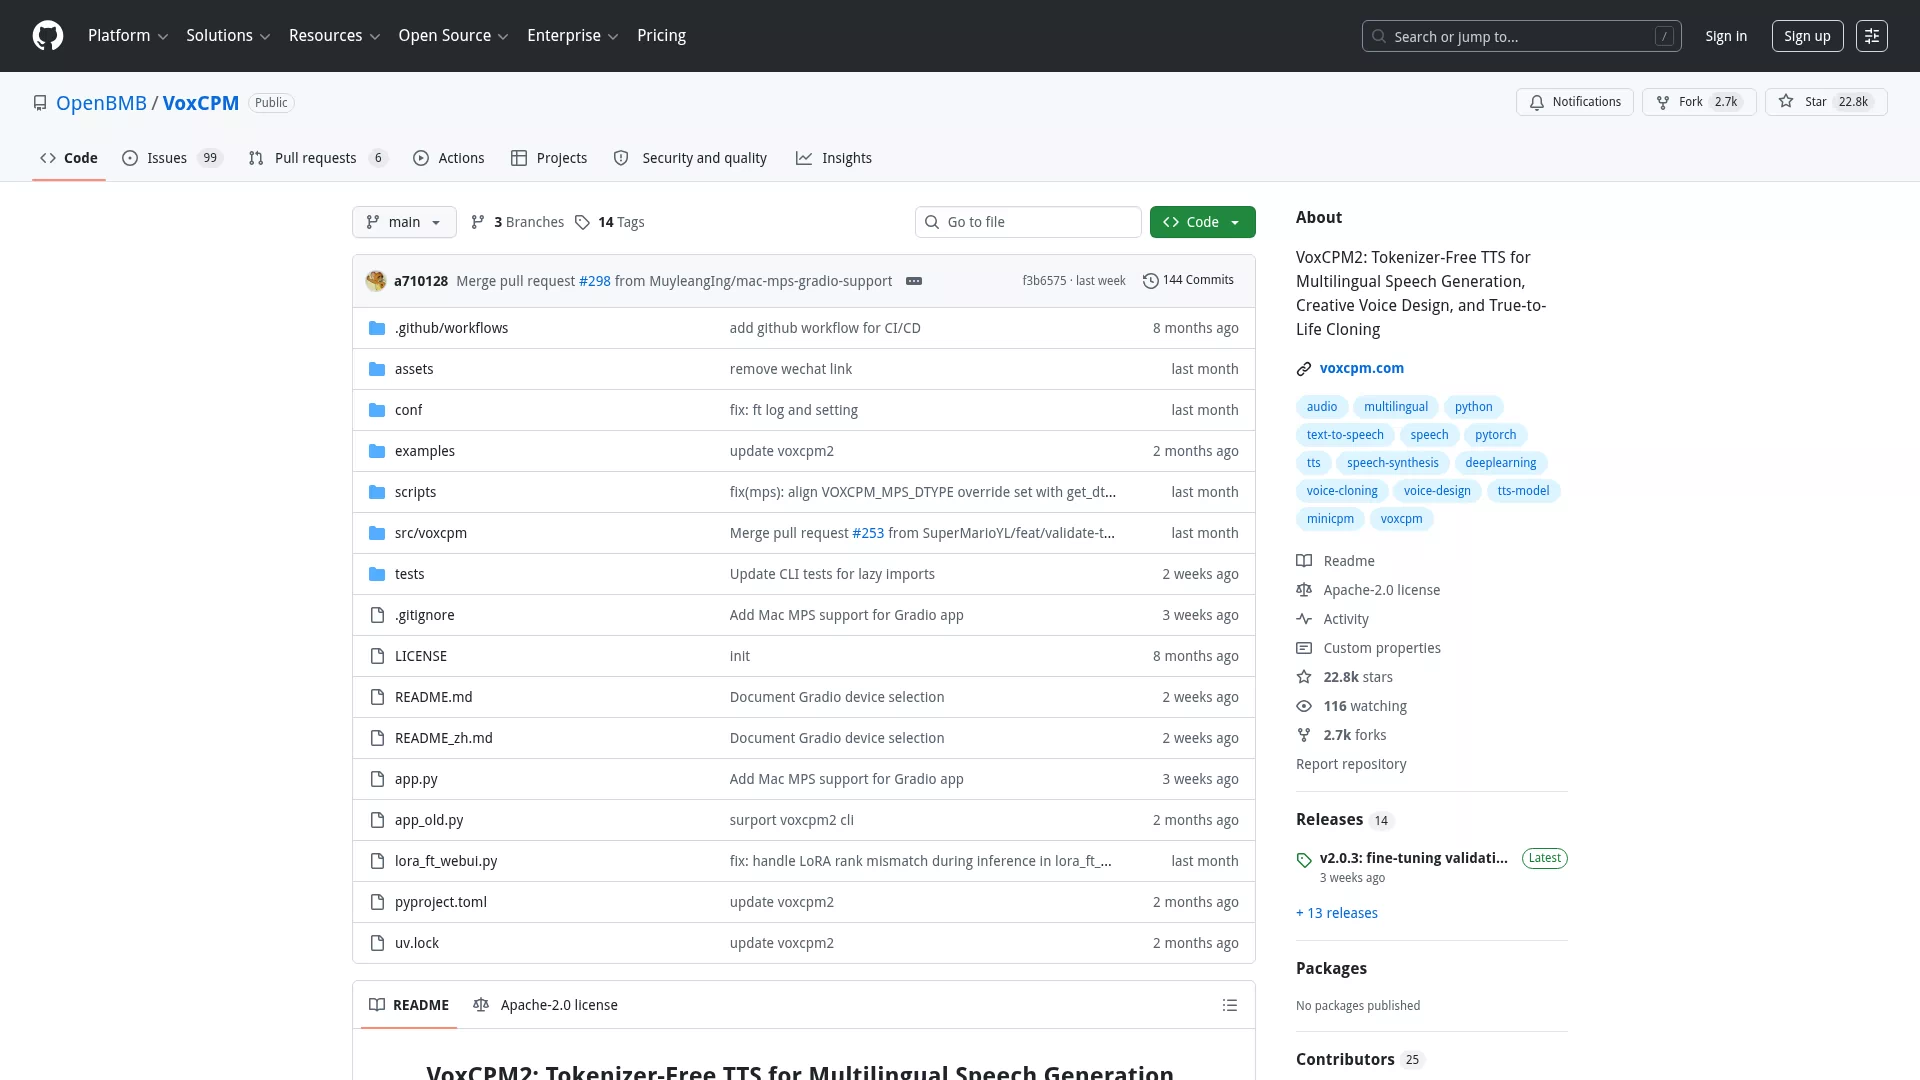Open the README outline list icon

coord(1230,1005)
